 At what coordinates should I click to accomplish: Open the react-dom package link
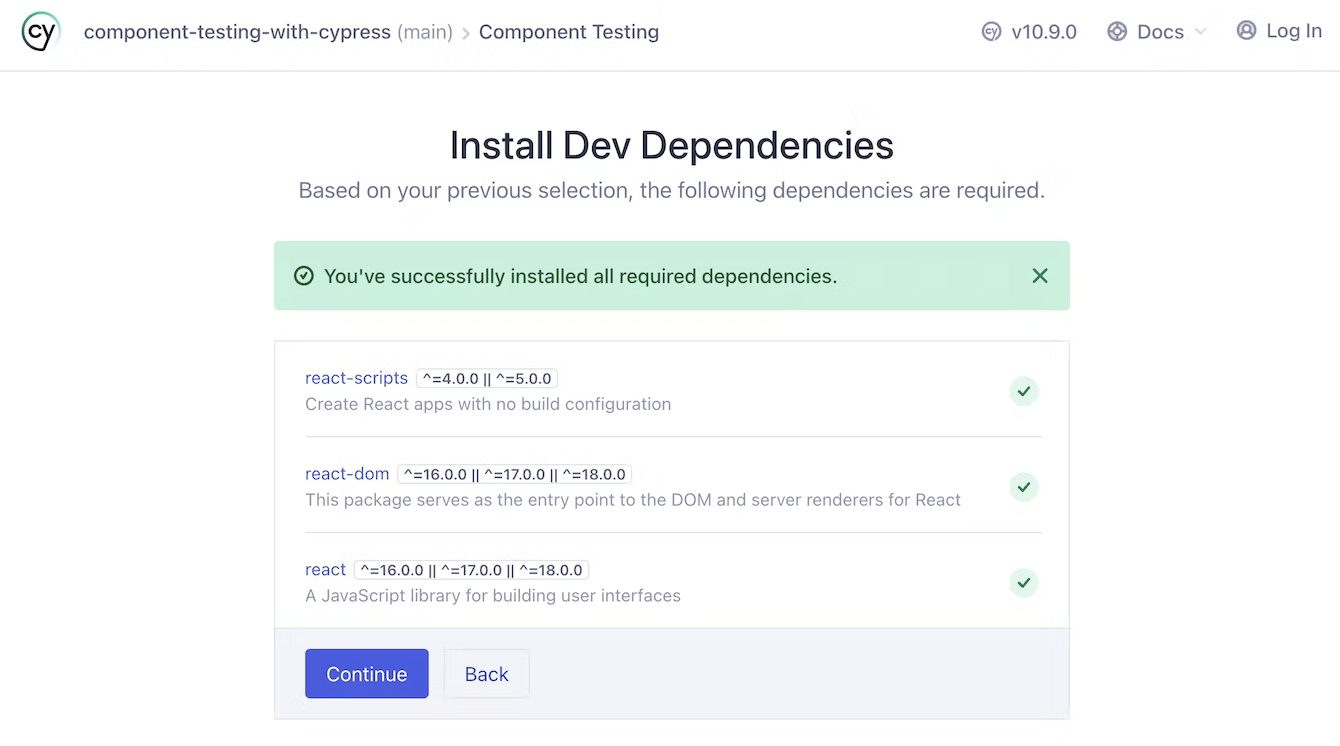[x=347, y=474]
